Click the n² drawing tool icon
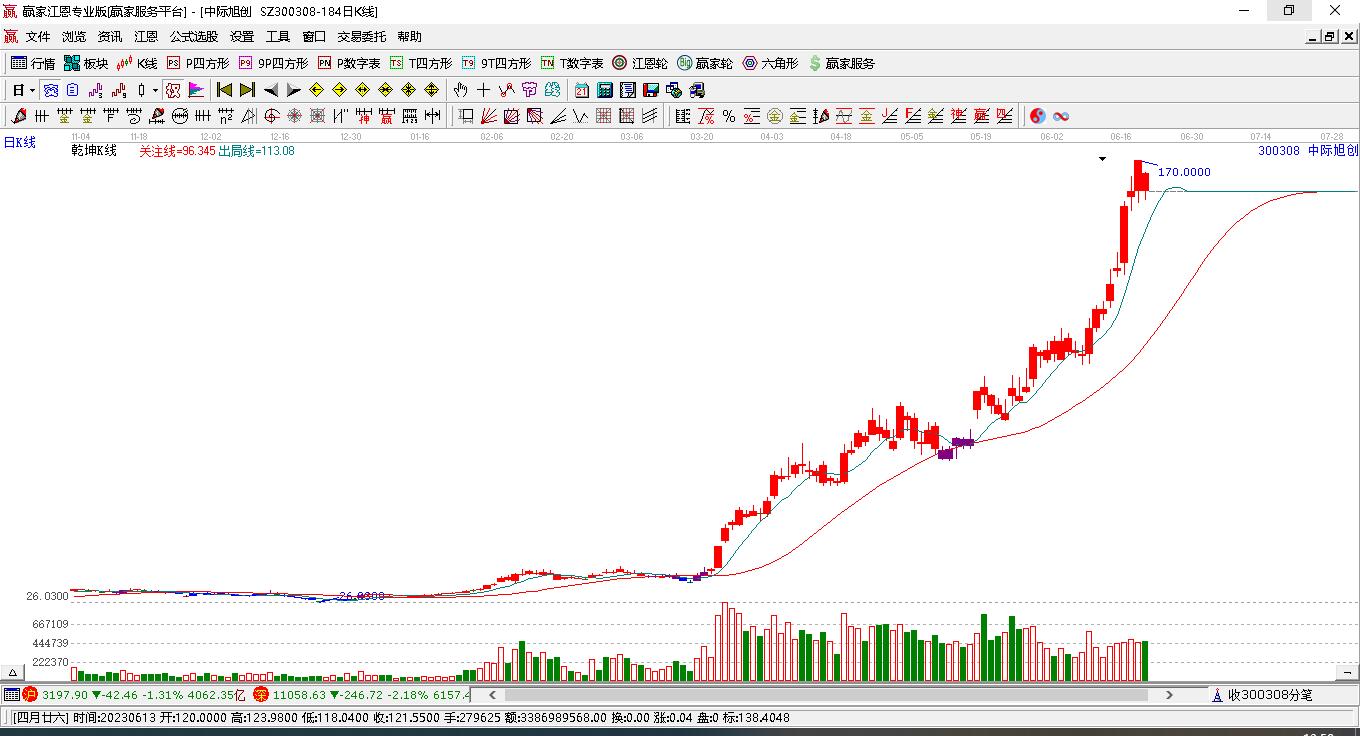This screenshot has width=1360, height=736. point(226,116)
